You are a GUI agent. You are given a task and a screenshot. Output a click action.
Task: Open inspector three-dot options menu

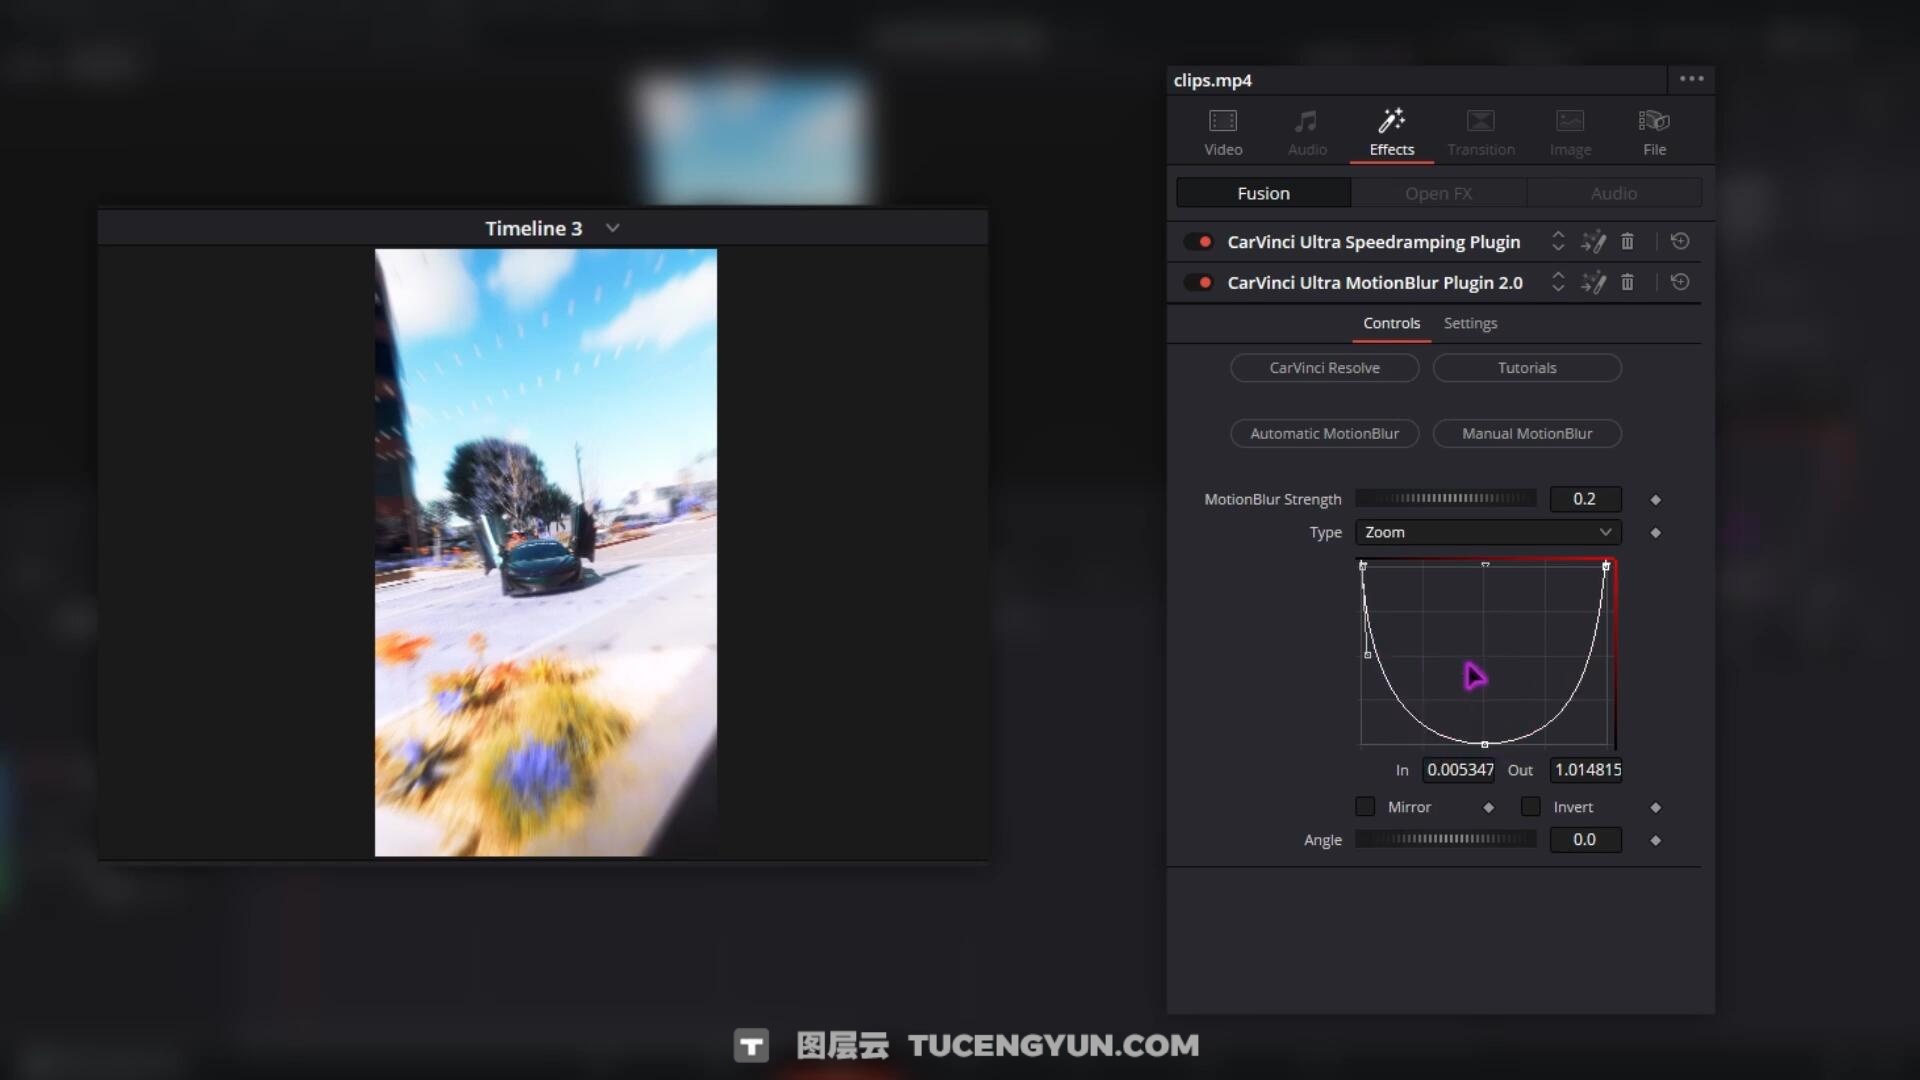(x=1691, y=79)
